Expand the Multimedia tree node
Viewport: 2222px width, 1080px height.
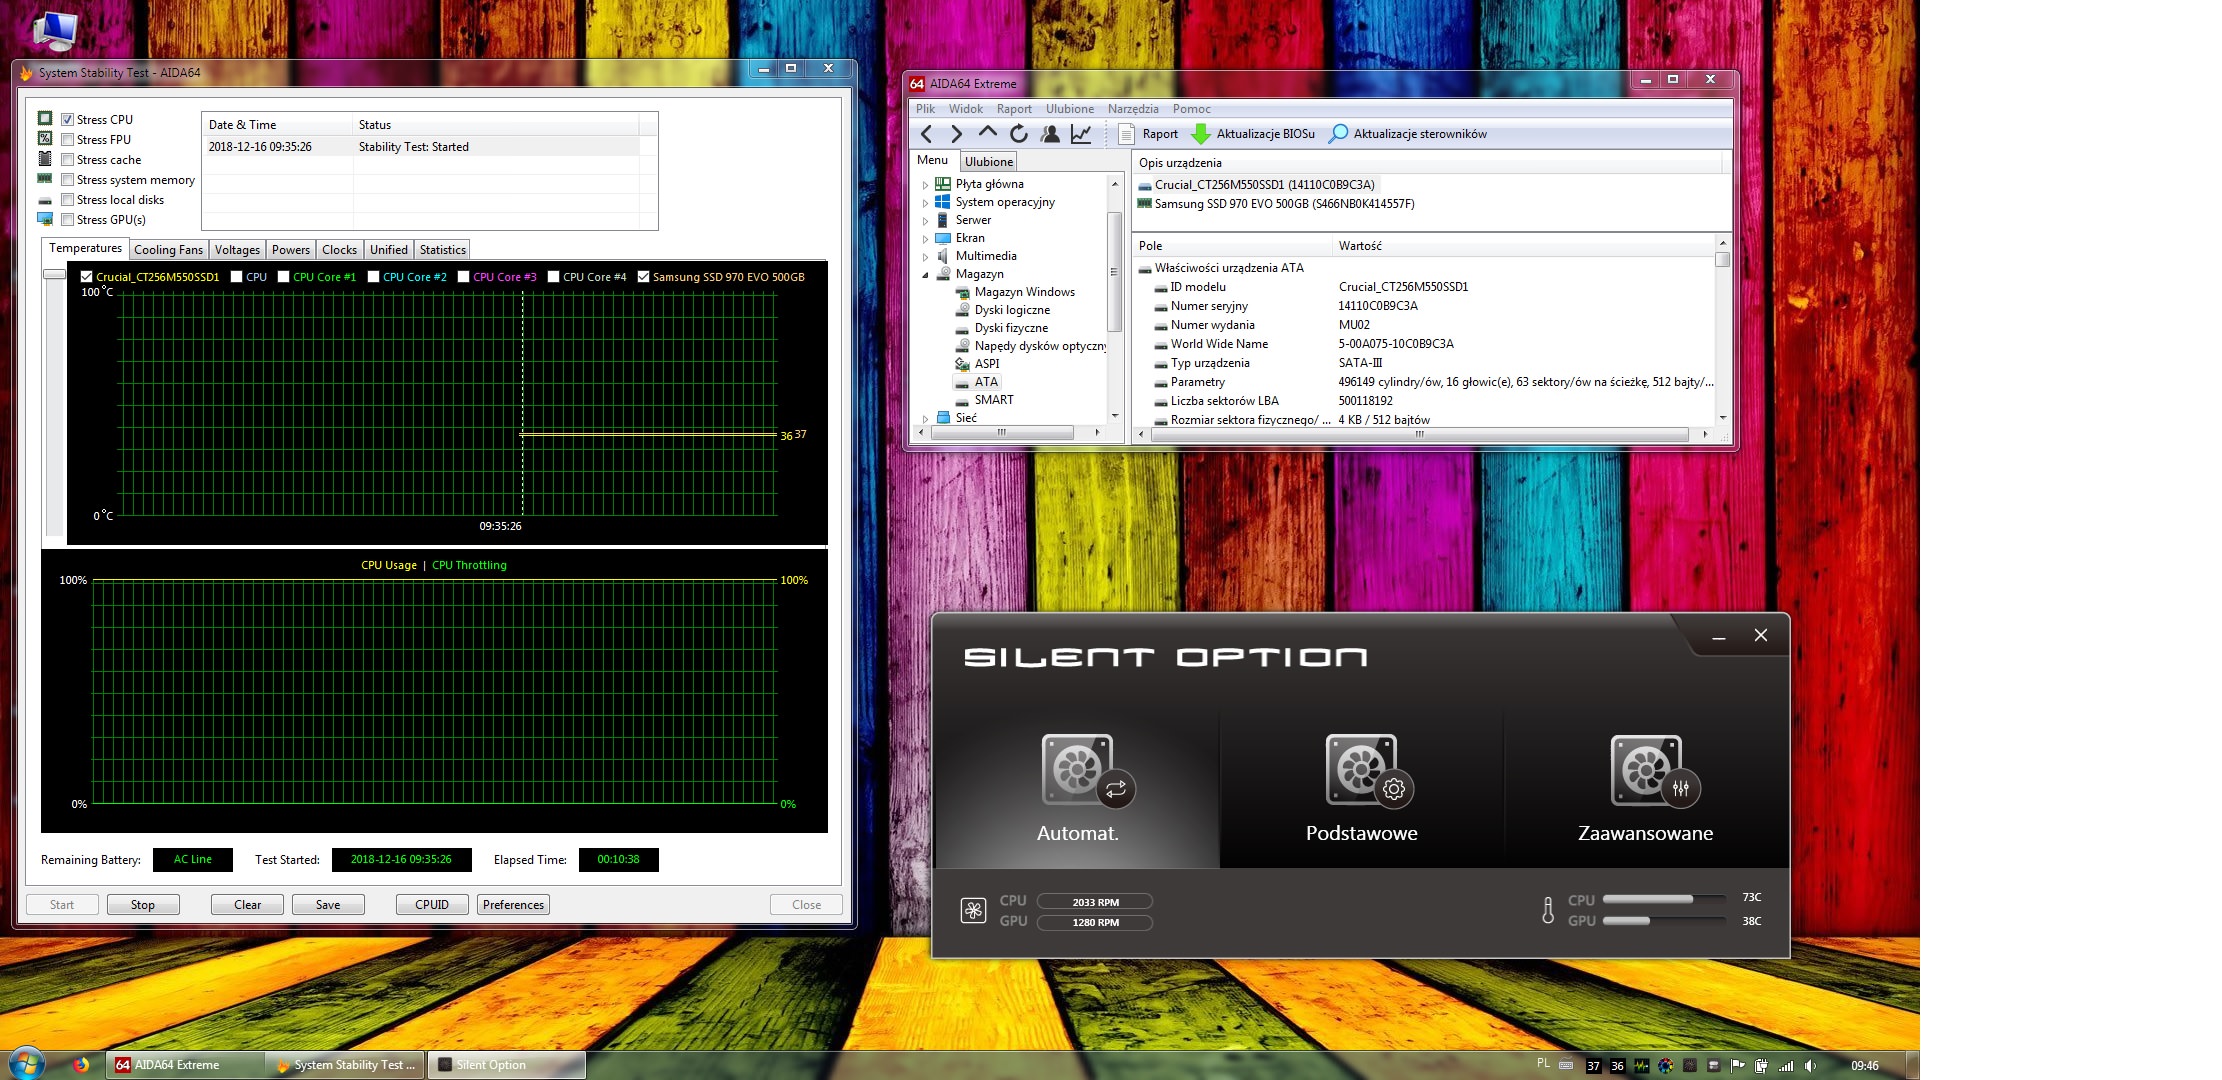pyautogui.click(x=925, y=257)
